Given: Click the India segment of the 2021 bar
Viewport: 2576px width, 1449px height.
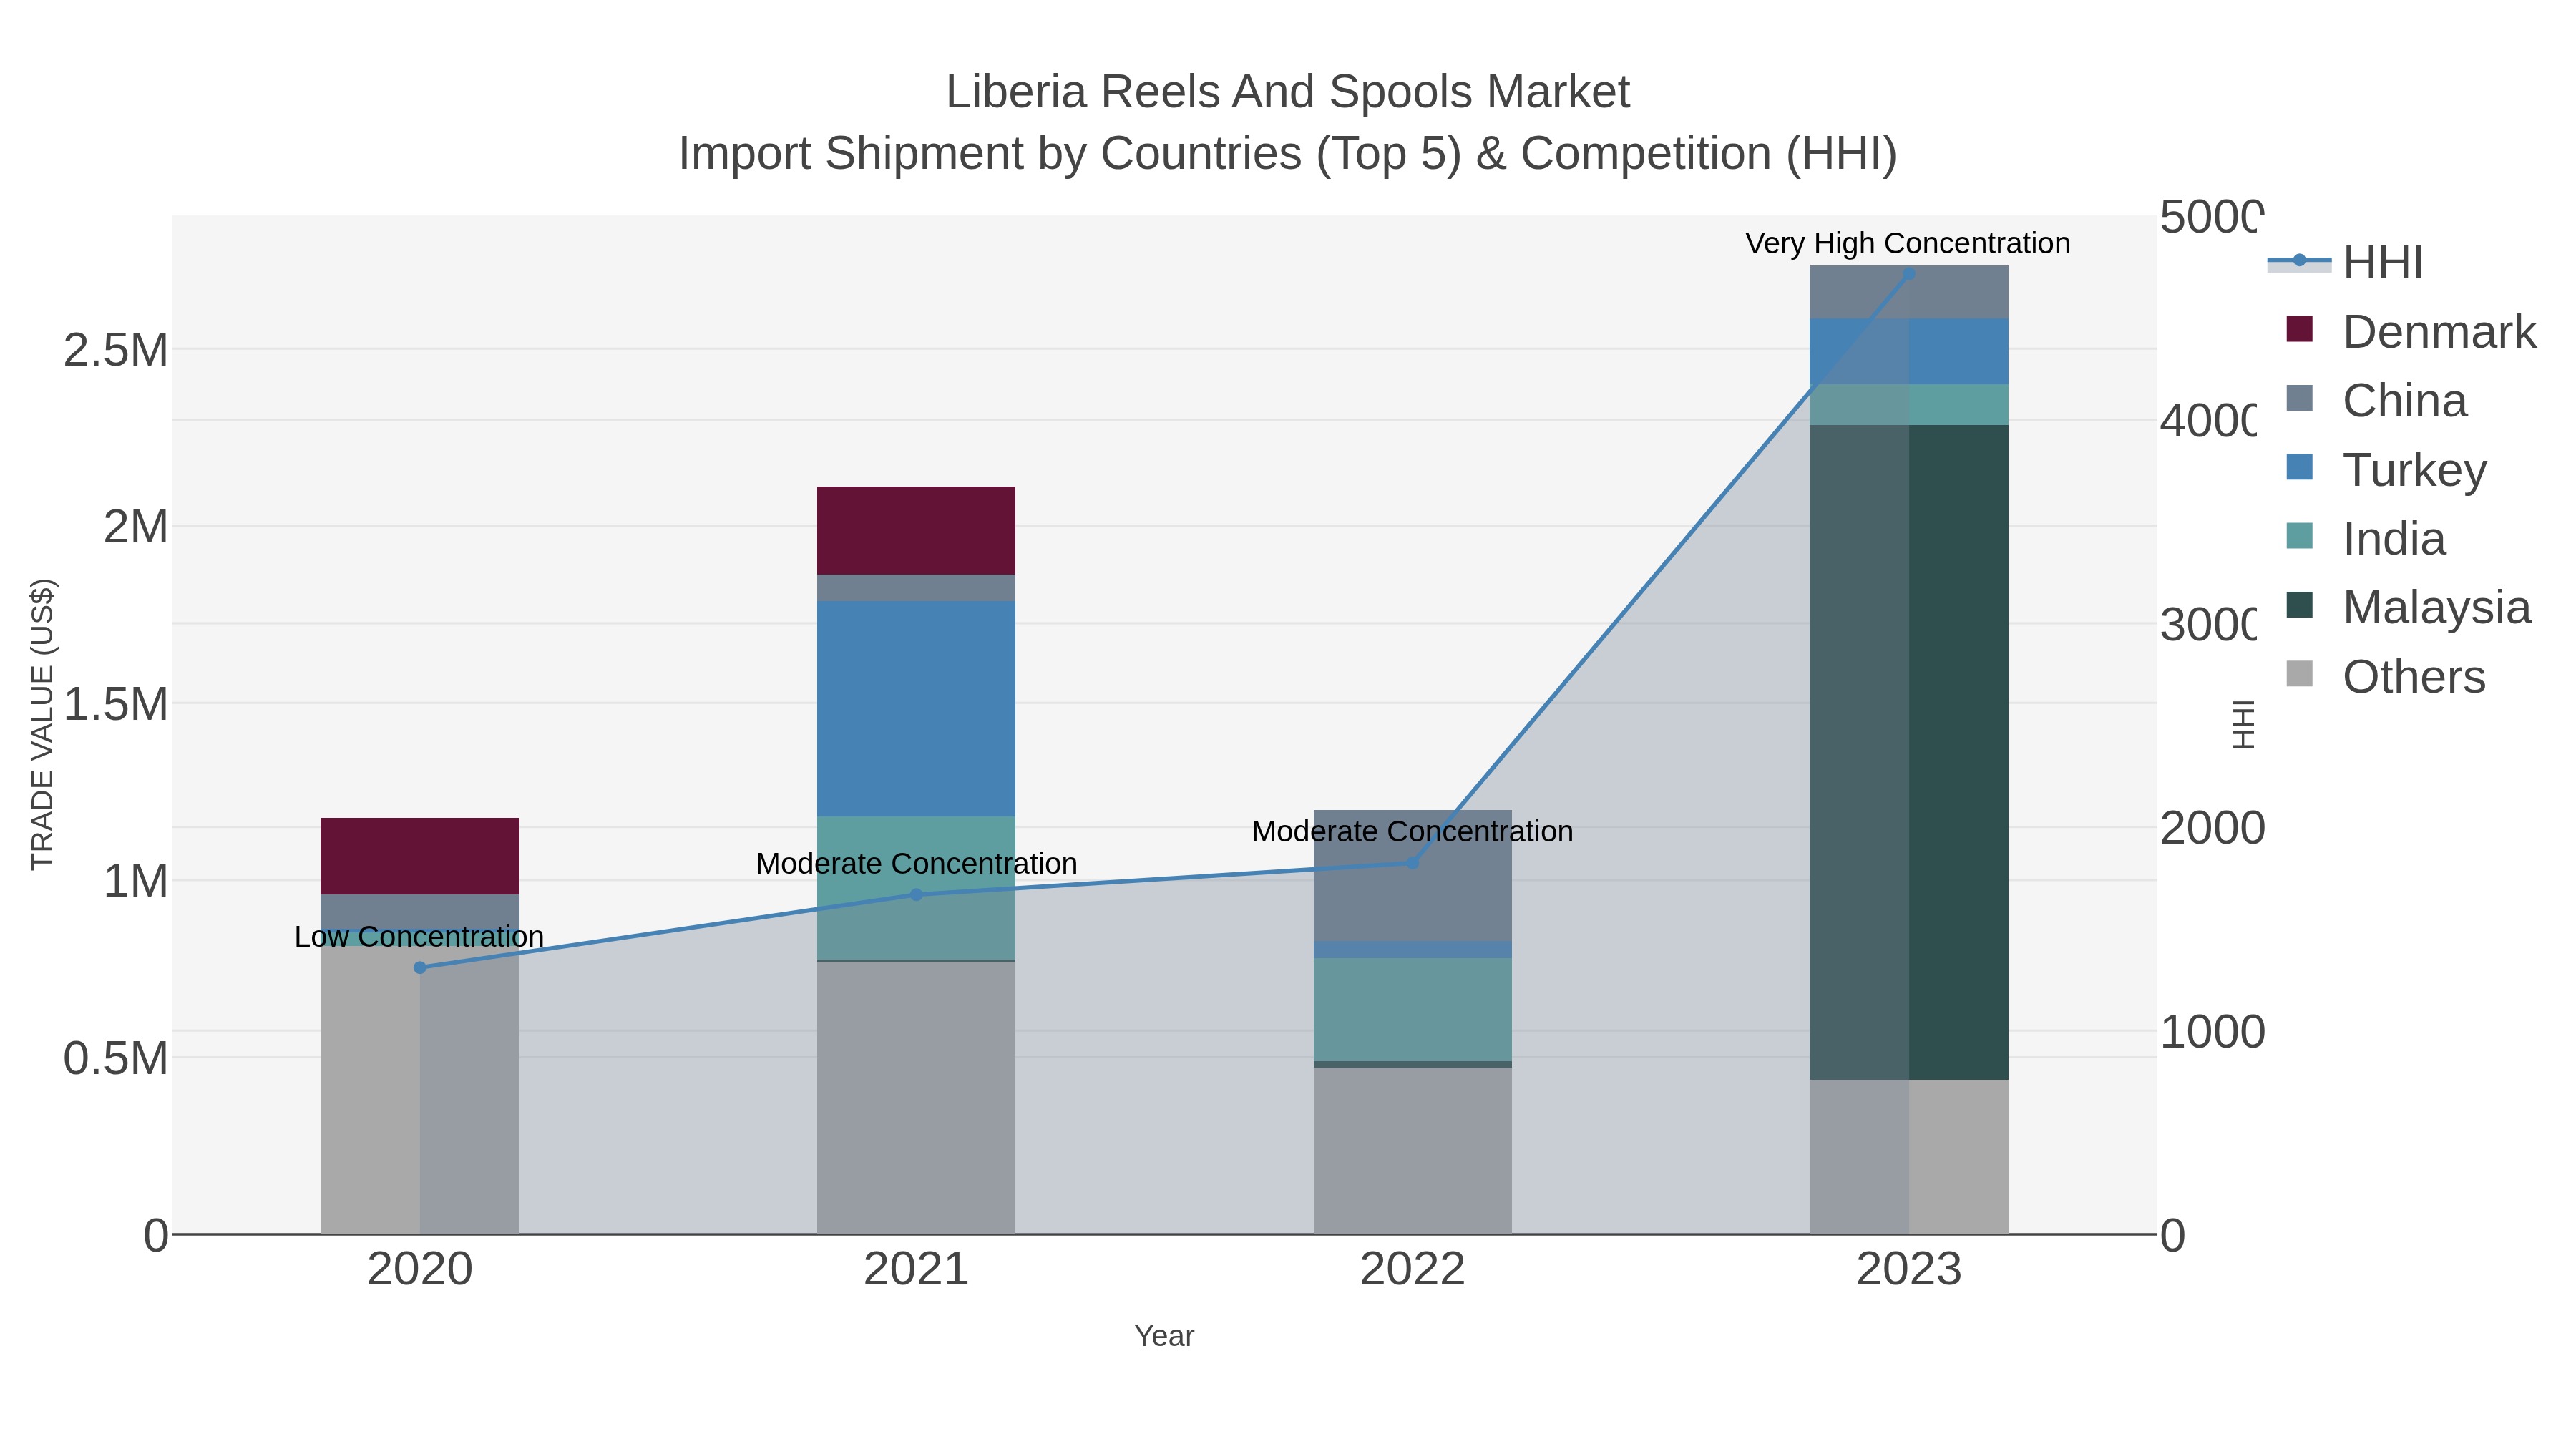Looking at the screenshot, I should [x=916, y=888].
